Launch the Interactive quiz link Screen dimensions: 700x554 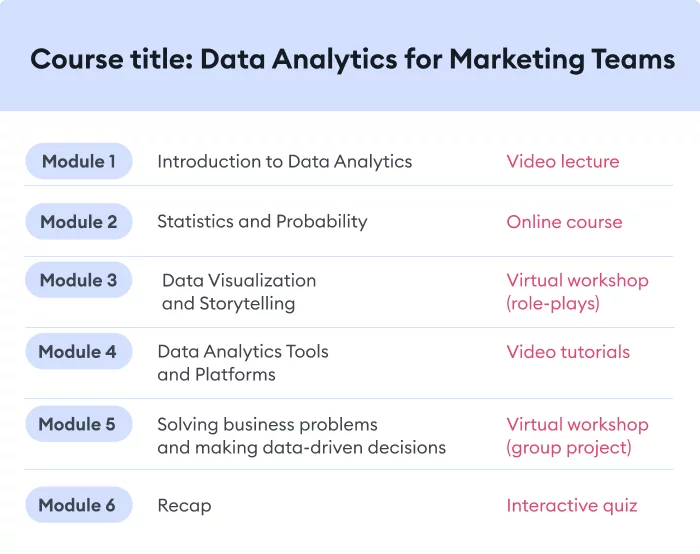click(x=571, y=505)
